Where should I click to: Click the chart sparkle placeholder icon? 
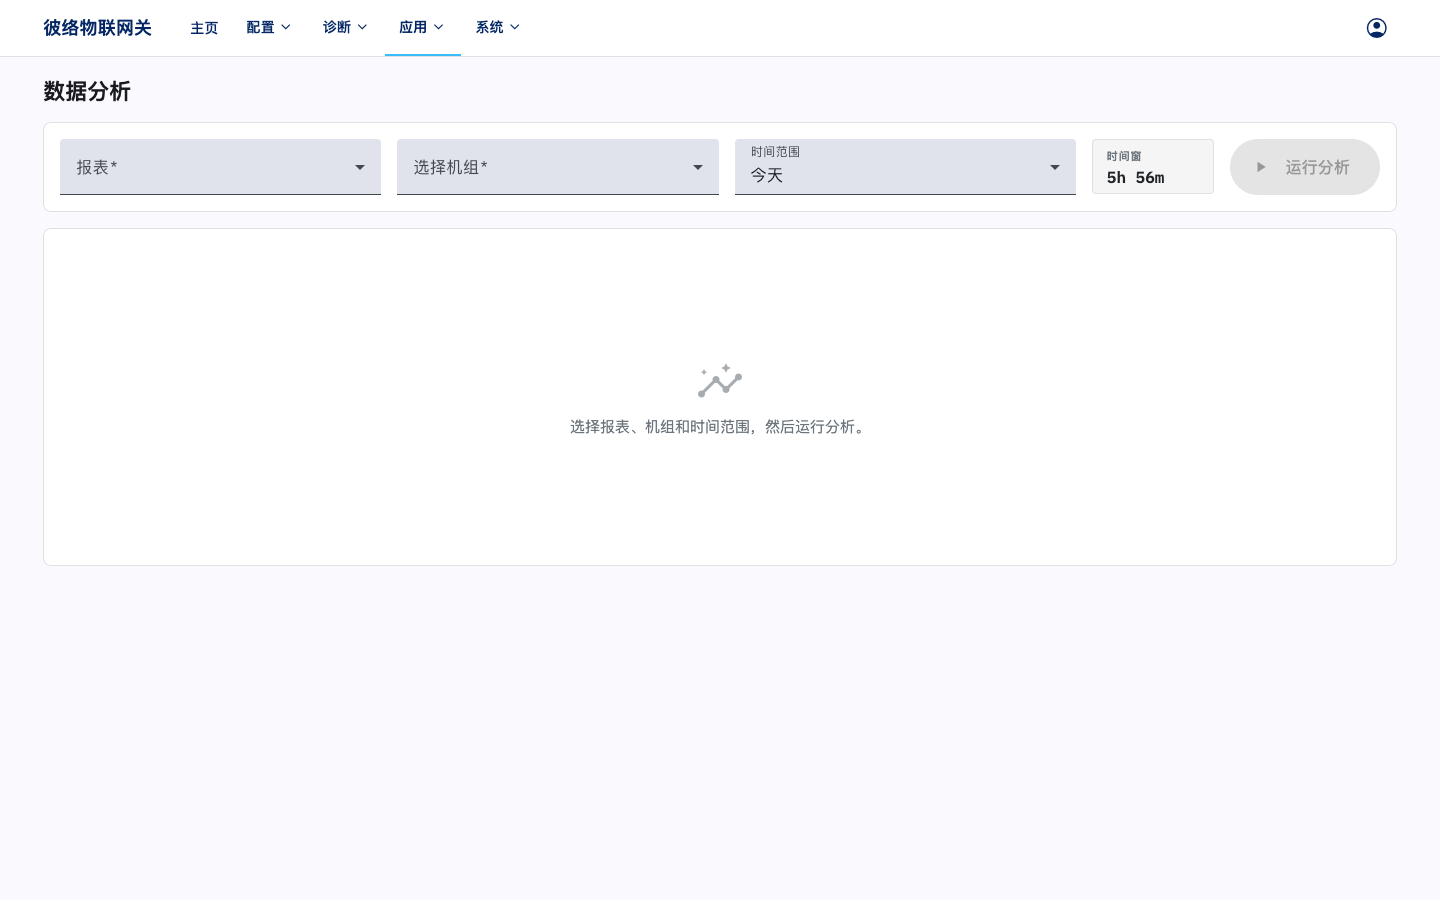pos(720,381)
